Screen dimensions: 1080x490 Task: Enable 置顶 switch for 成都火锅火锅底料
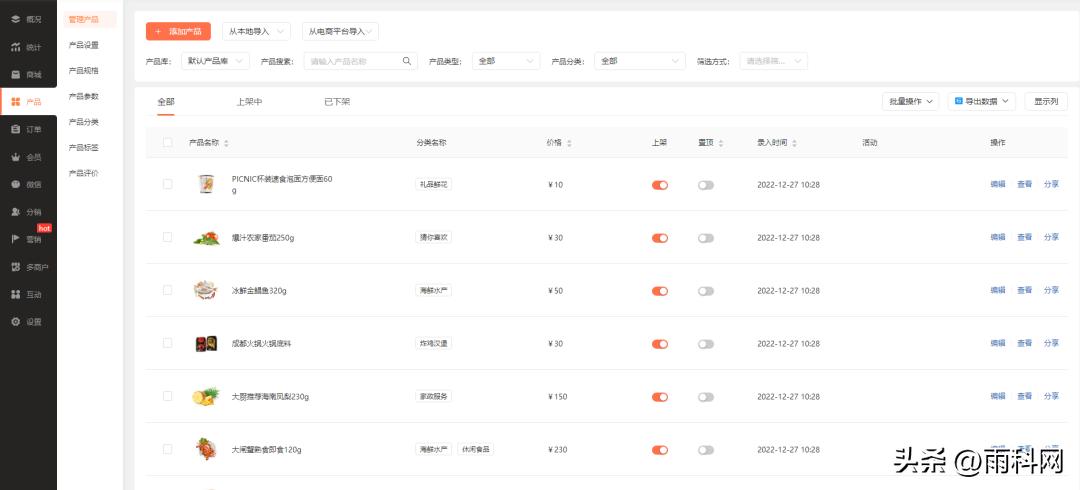(705, 344)
